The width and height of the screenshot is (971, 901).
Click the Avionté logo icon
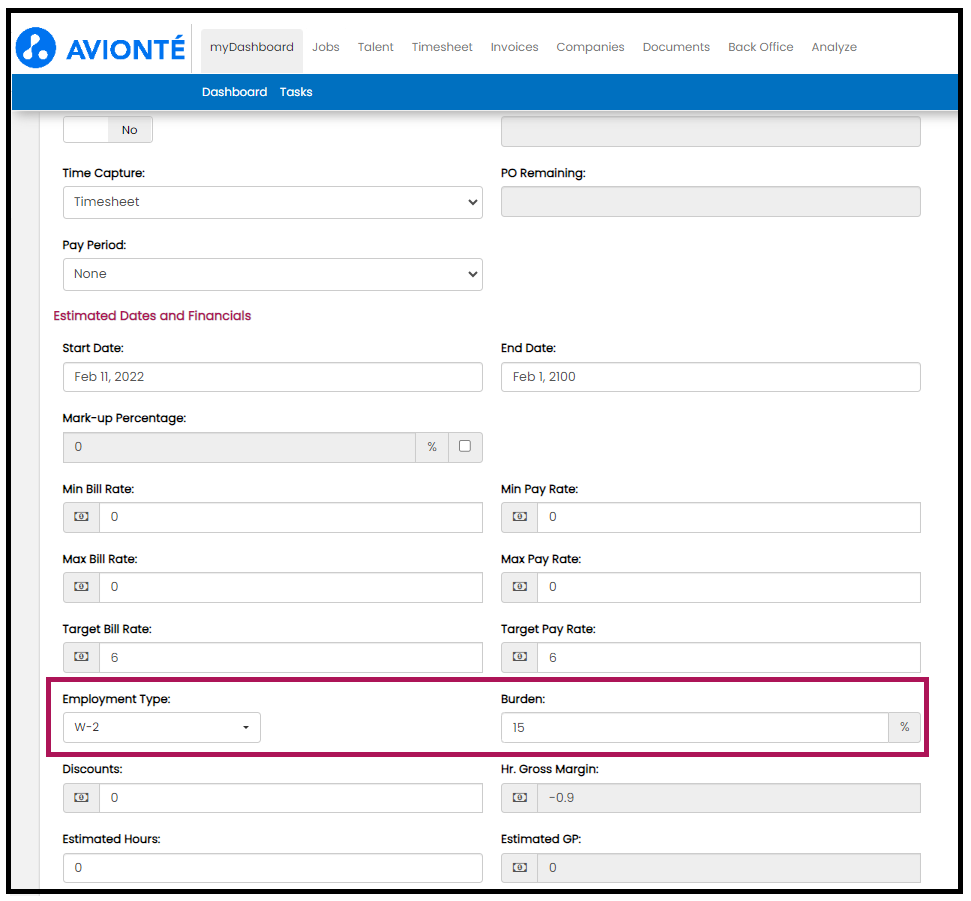tap(37, 48)
